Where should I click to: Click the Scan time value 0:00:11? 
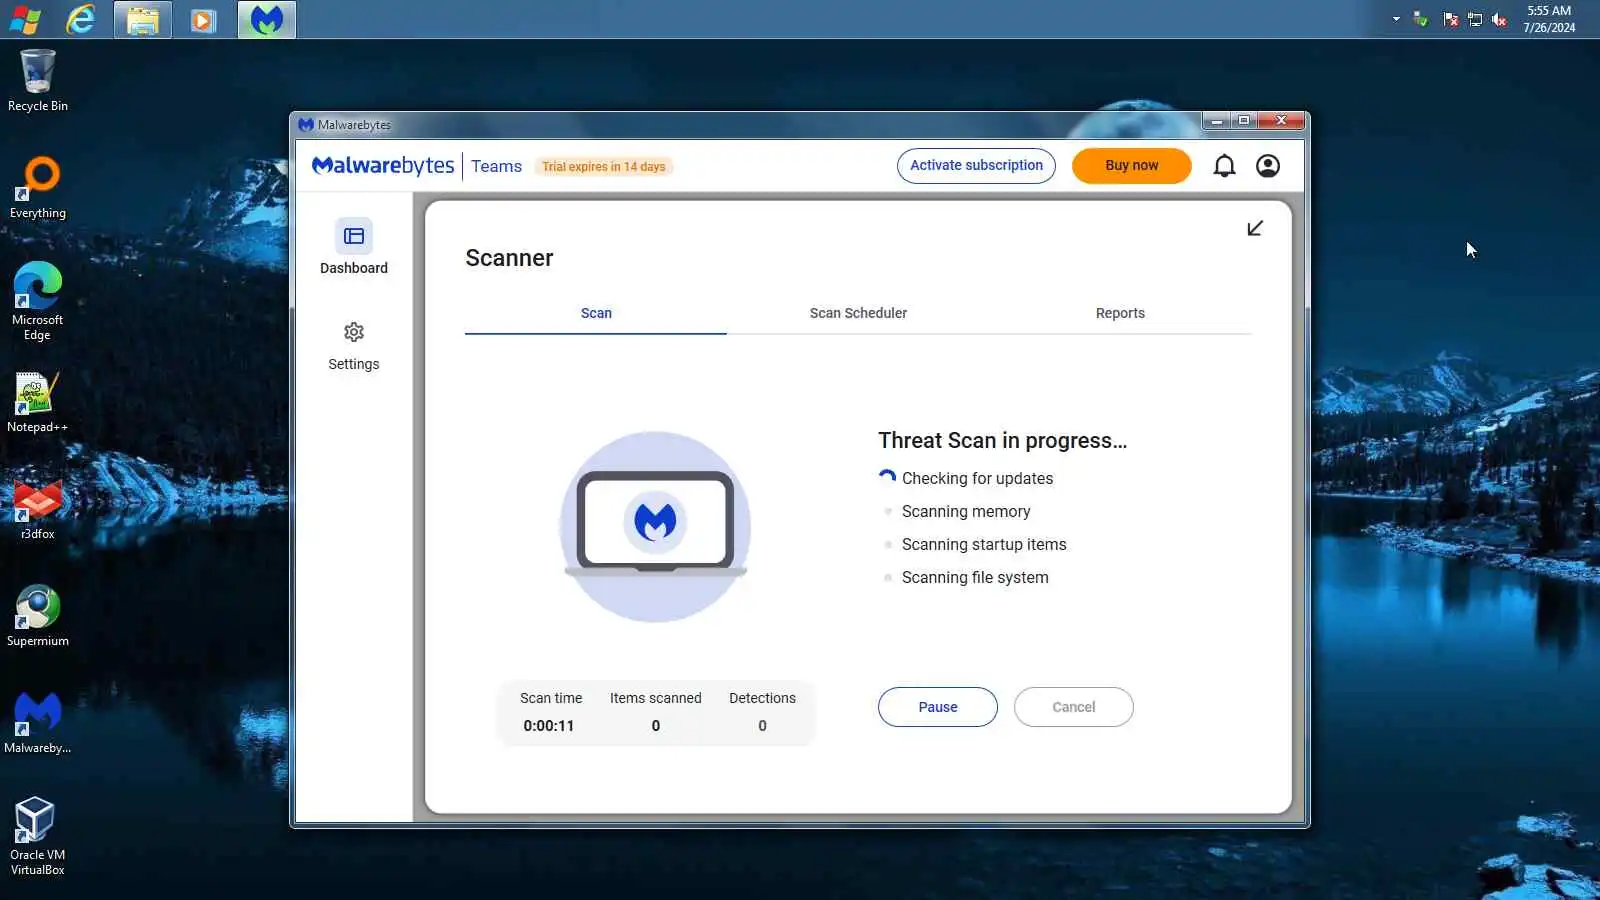[549, 726]
